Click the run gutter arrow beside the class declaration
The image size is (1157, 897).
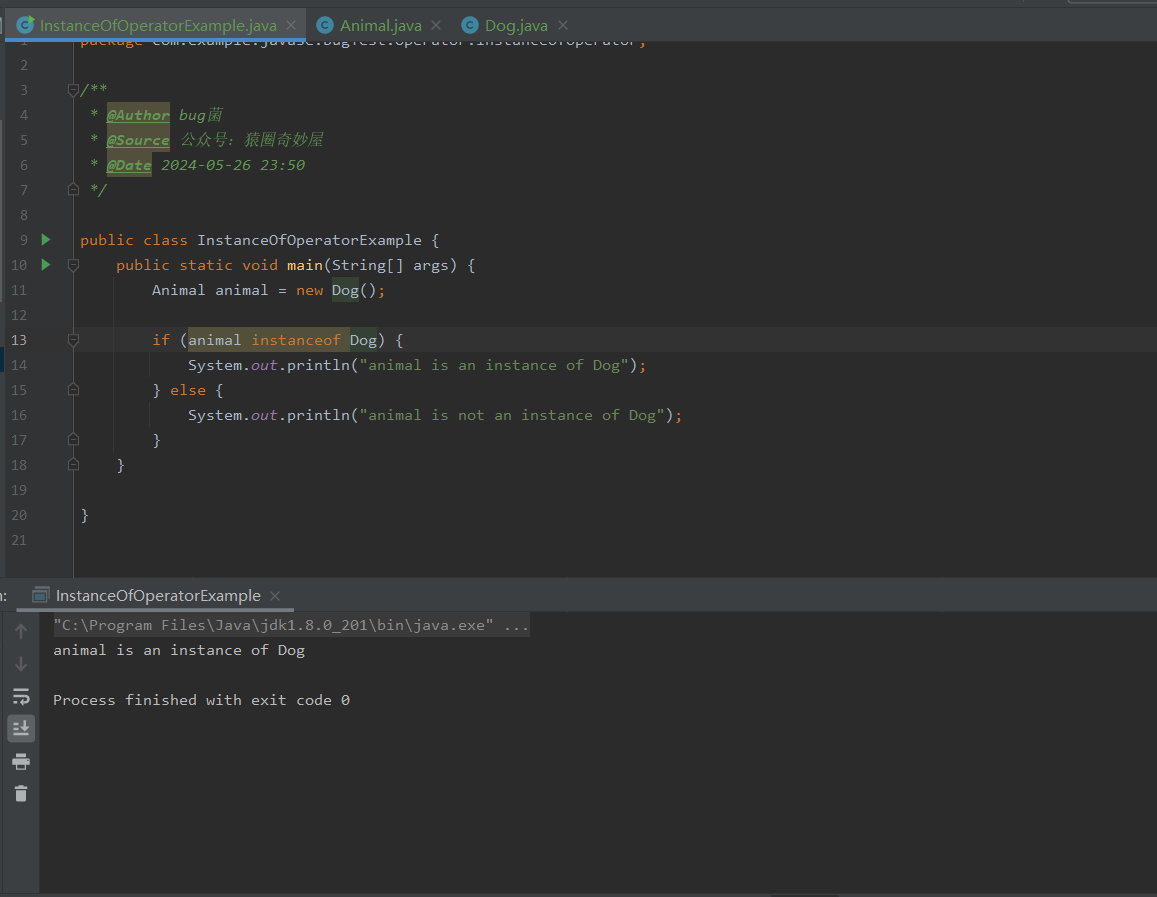point(46,240)
